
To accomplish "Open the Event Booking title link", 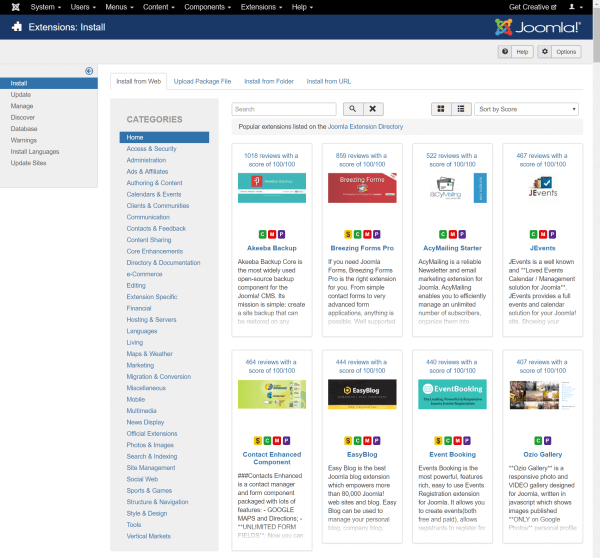I will pyautogui.click(x=452, y=454).
